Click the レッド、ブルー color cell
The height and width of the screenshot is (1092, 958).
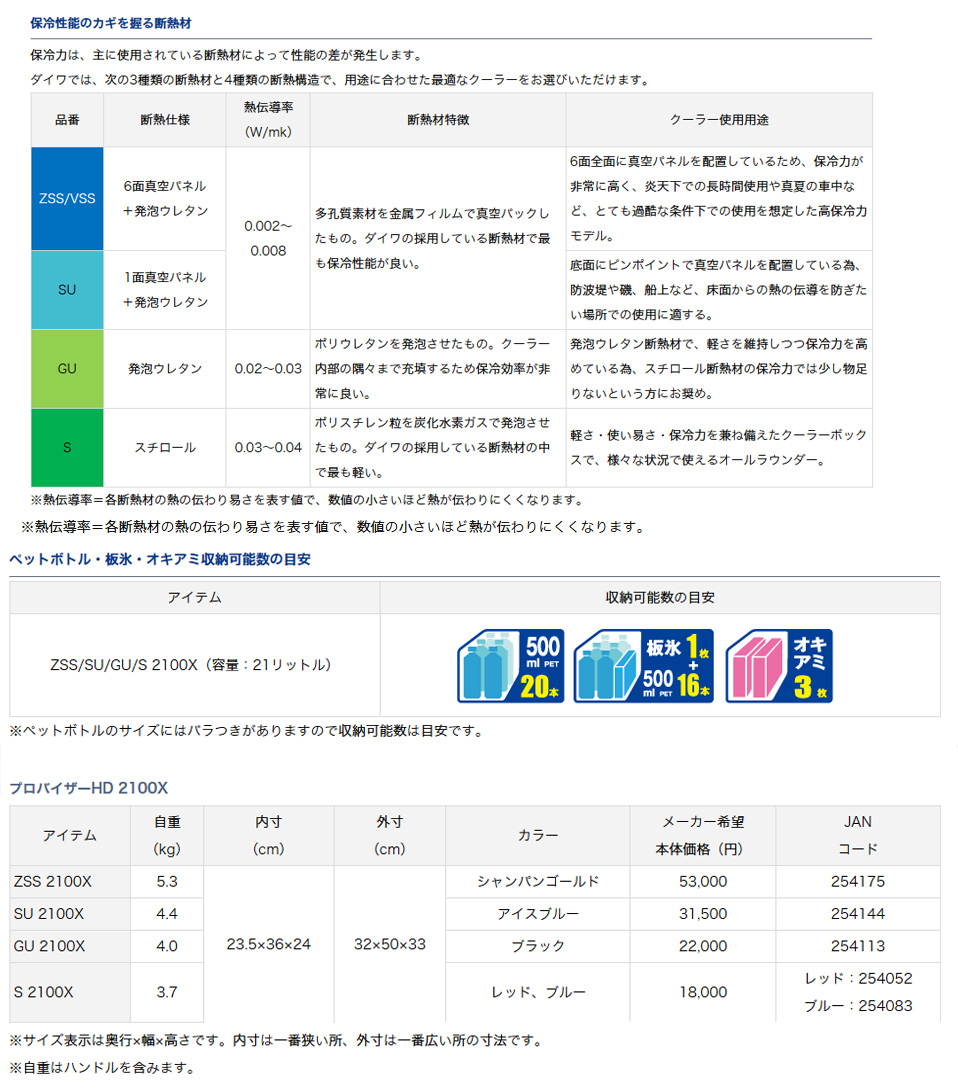pyautogui.click(x=537, y=992)
